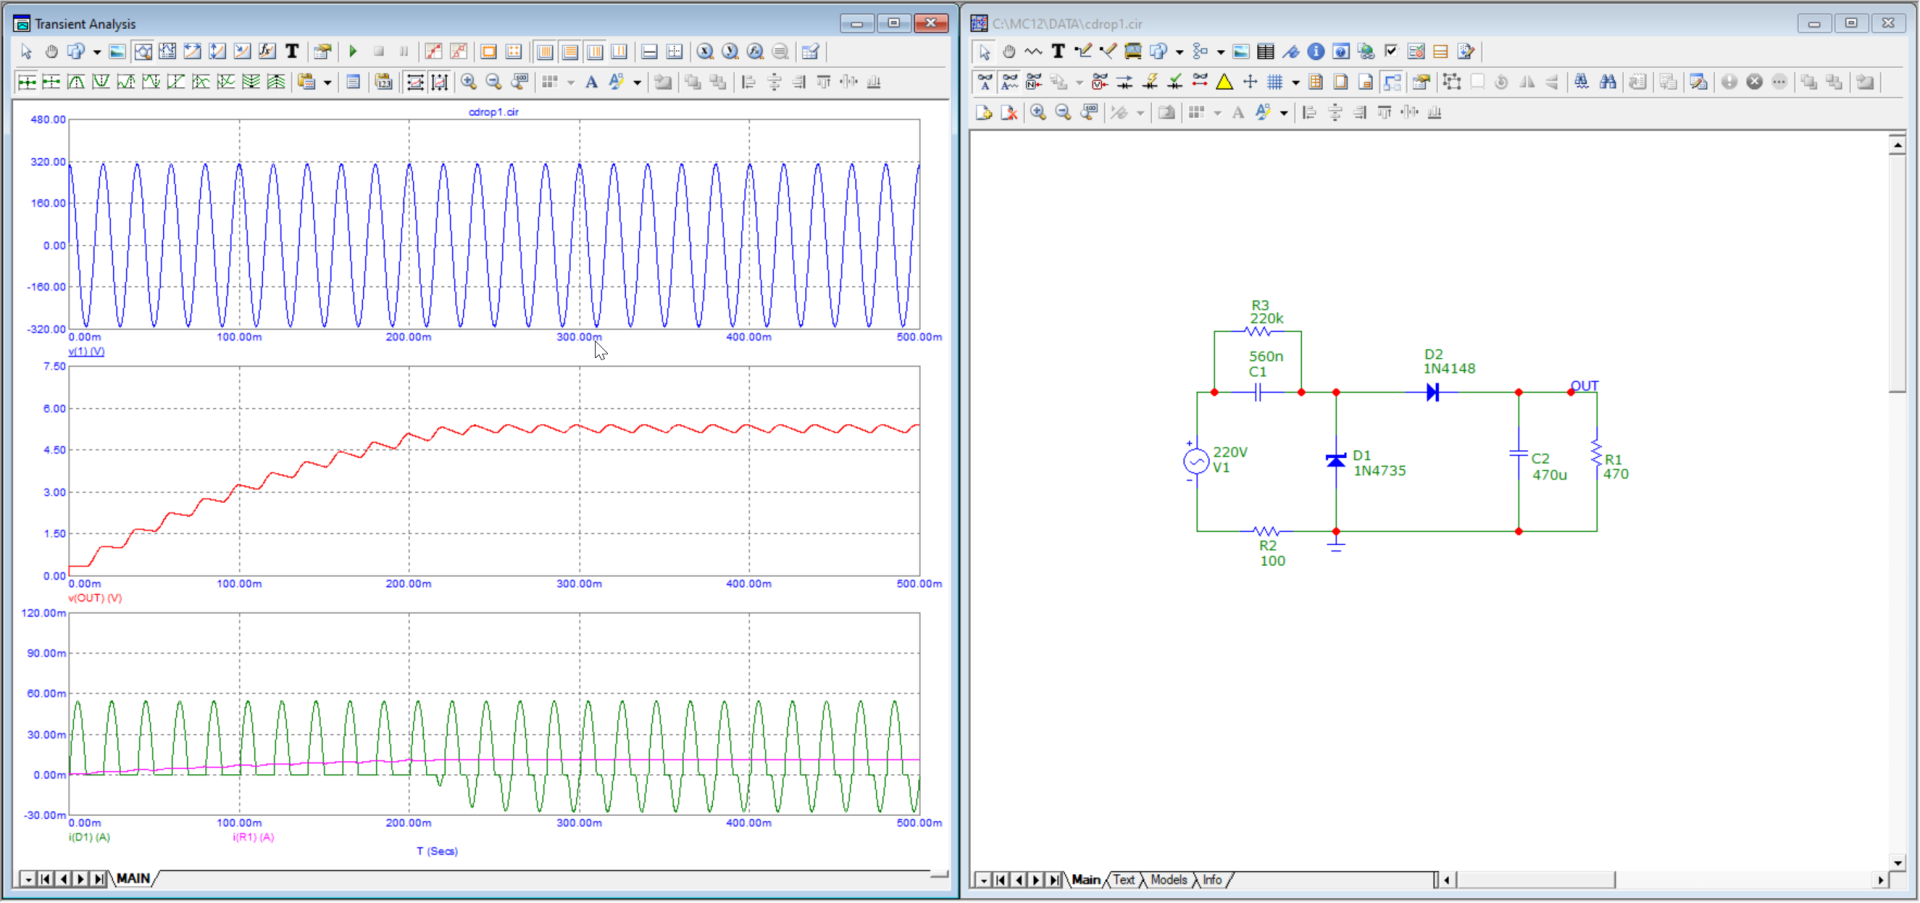Viewport: 1920px width, 903px height.
Task: Open the copy-to-clipboard dropdown arrow in analysis toolbar
Action: coord(97,52)
